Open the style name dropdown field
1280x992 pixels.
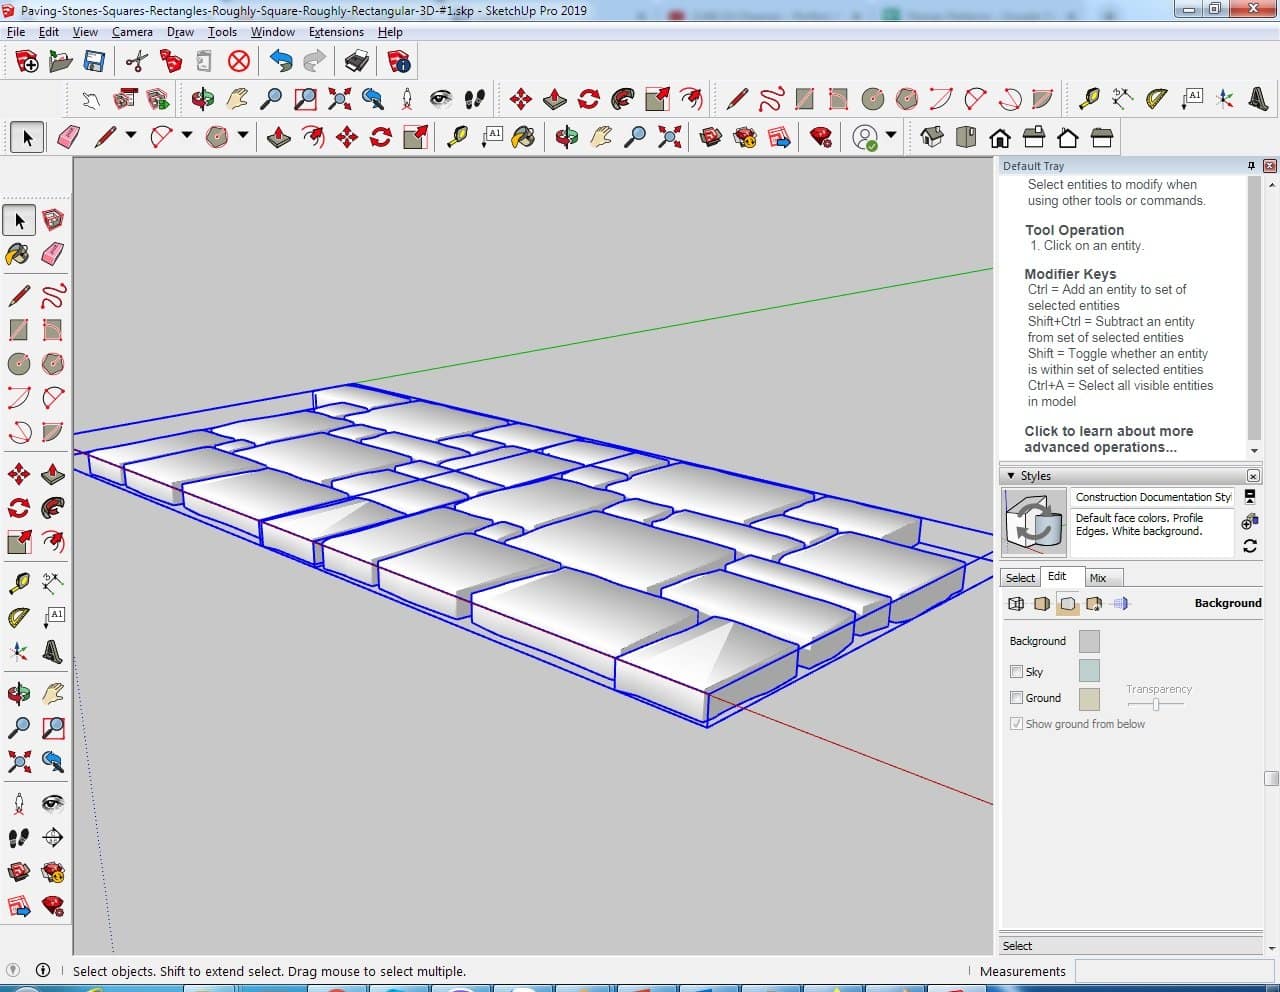point(1153,497)
